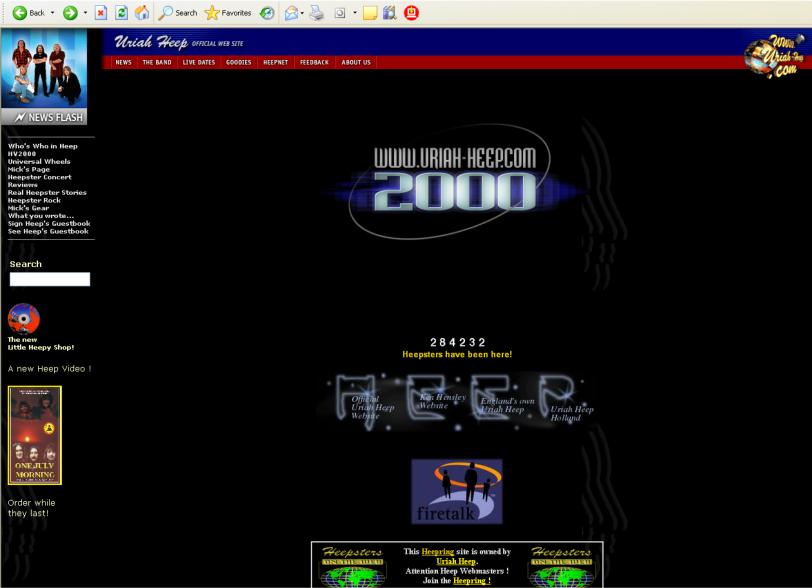Open the browser Search pane

click(x=178, y=12)
